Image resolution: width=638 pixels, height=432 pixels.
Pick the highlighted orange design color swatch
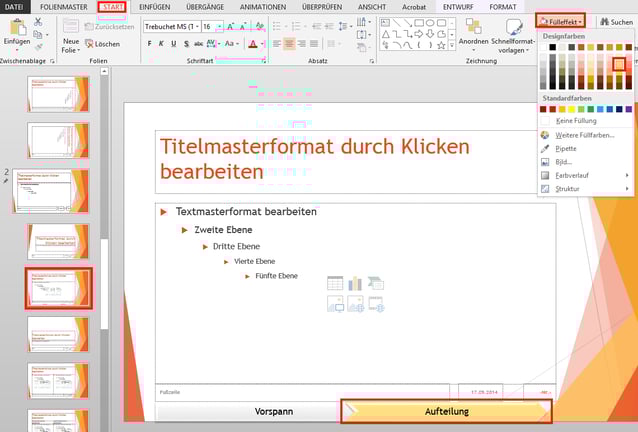click(620, 64)
